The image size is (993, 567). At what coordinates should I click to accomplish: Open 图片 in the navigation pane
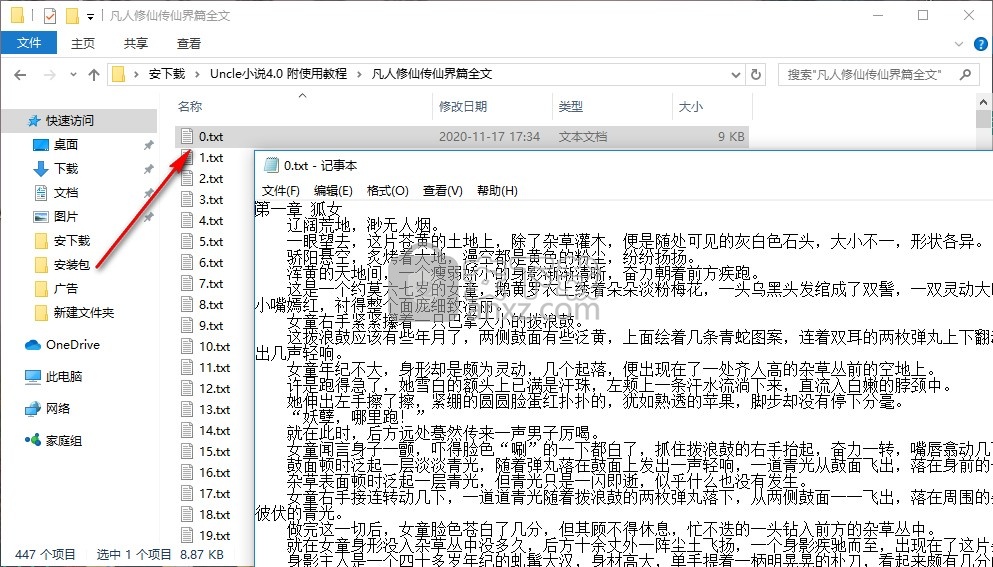pos(65,217)
